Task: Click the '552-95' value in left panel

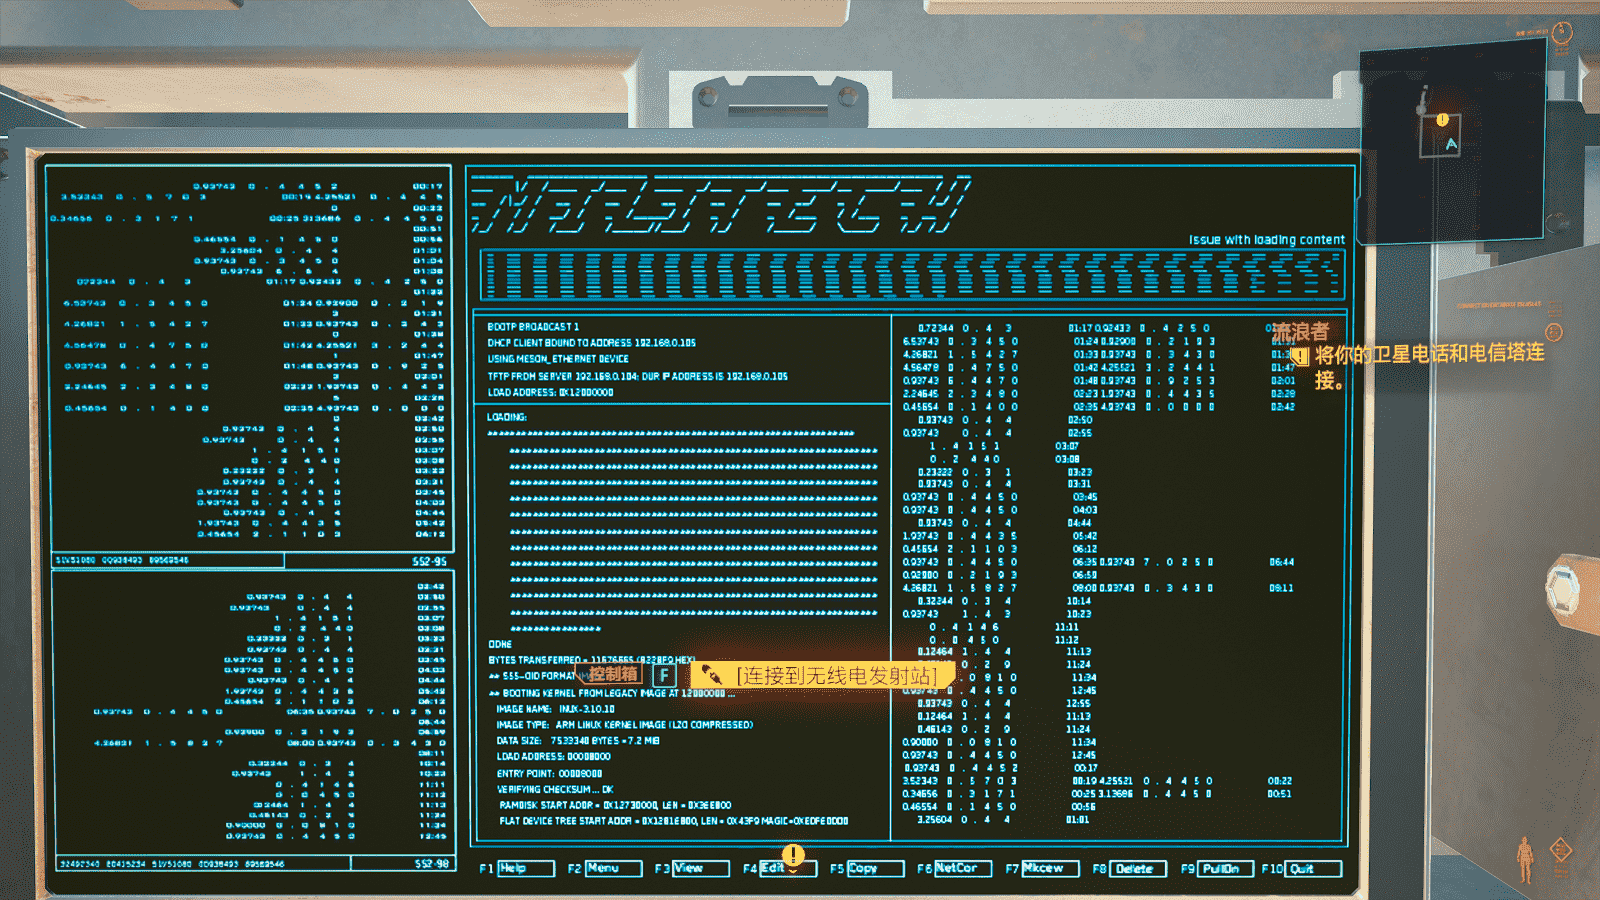Action: (430, 562)
